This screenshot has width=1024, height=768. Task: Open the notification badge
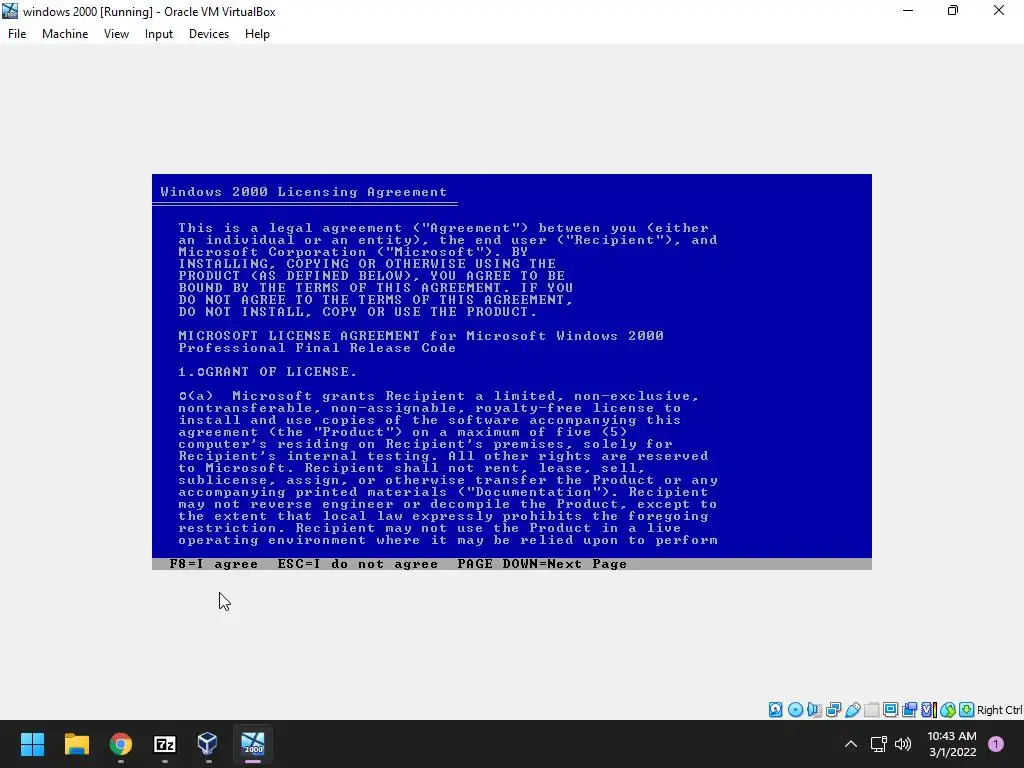(x=996, y=744)
